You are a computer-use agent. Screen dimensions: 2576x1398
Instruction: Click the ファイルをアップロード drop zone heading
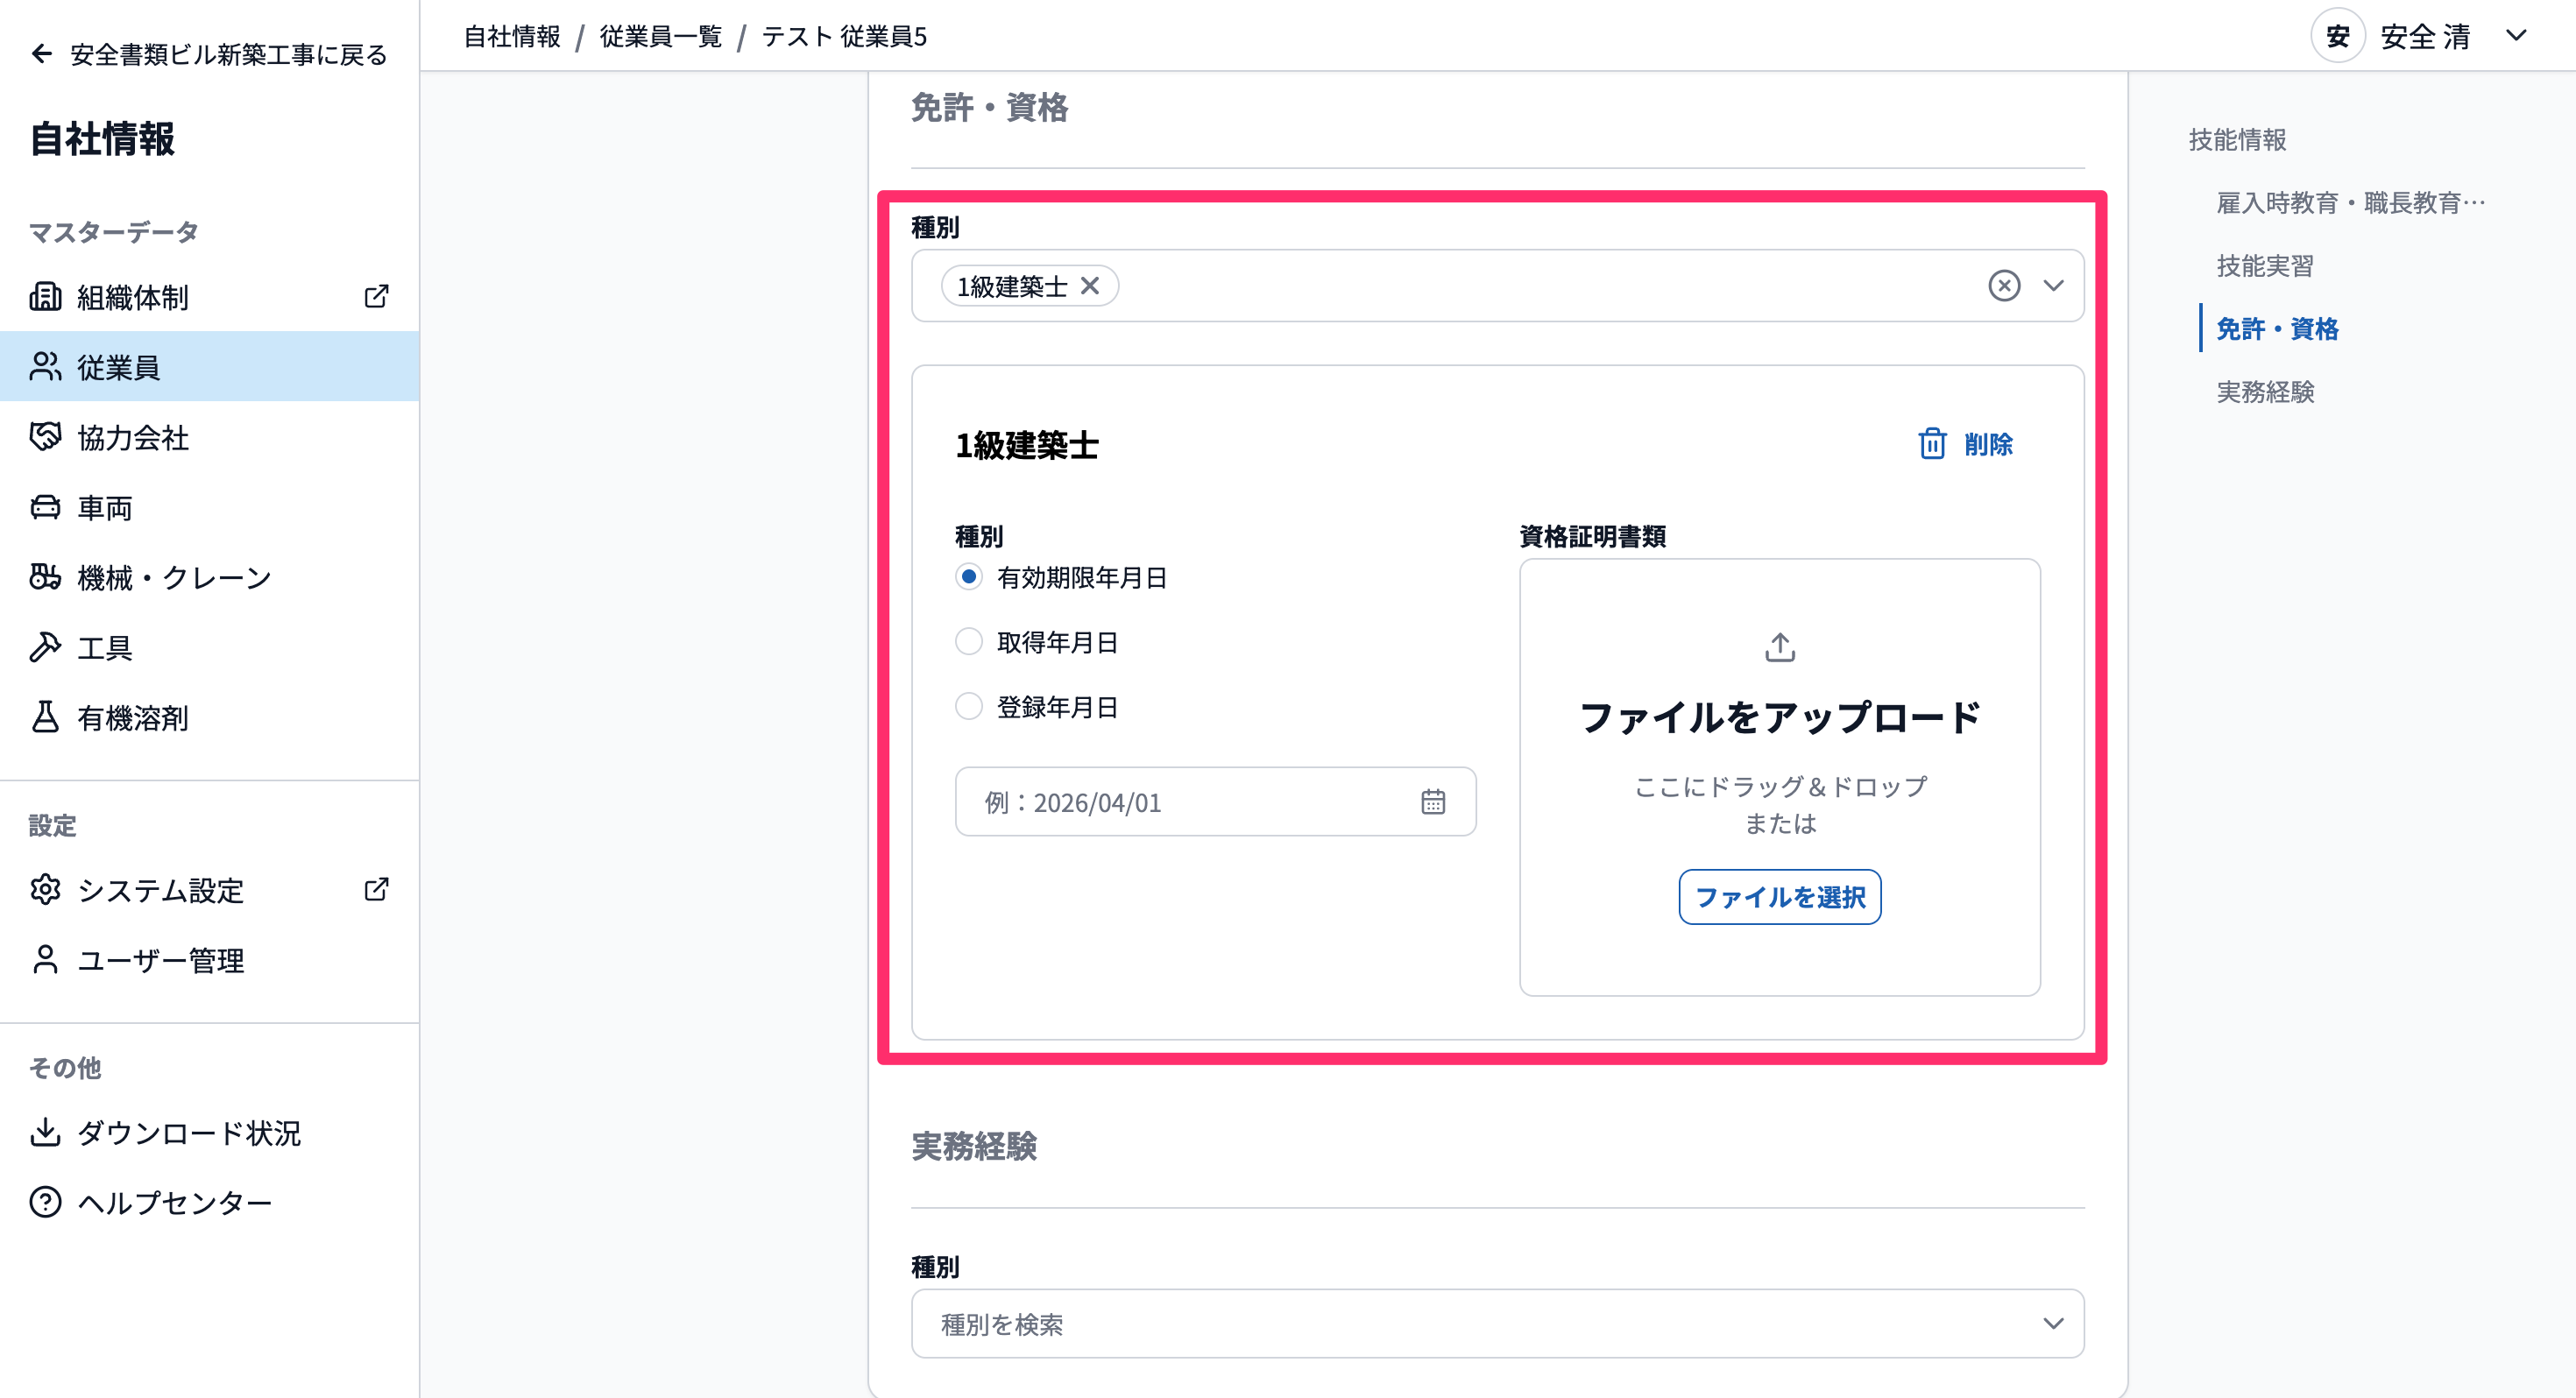pos(1780,717)
